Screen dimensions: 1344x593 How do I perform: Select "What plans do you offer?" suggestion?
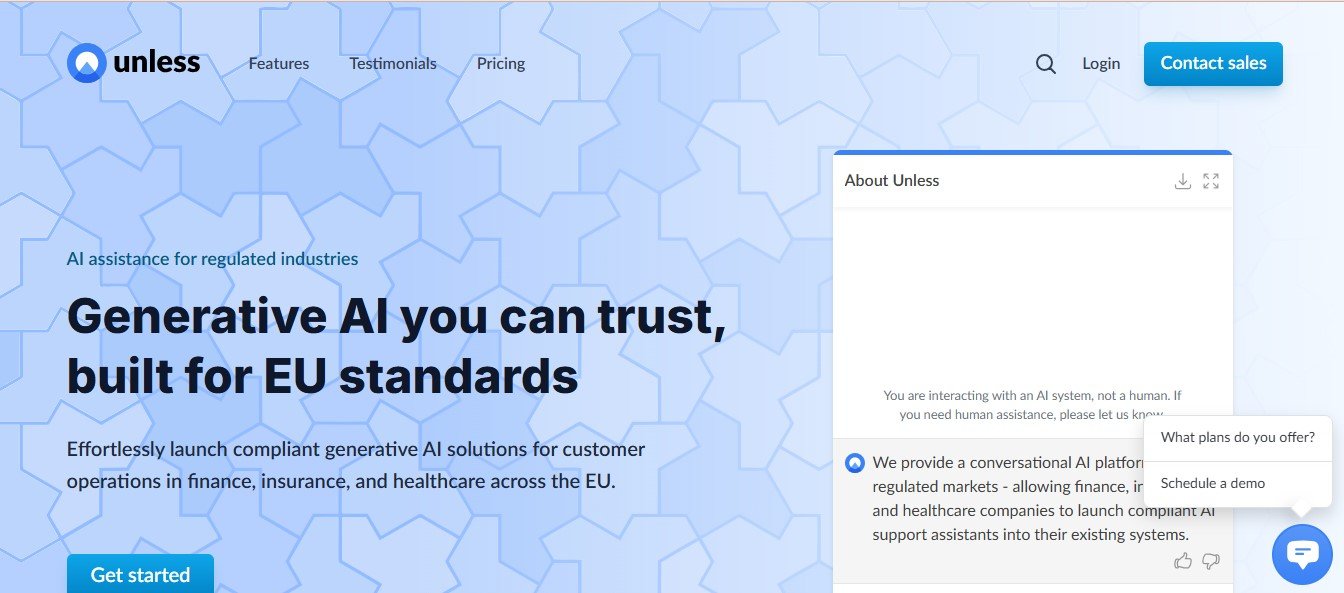pyautogui.click(x=1238, y=437)
